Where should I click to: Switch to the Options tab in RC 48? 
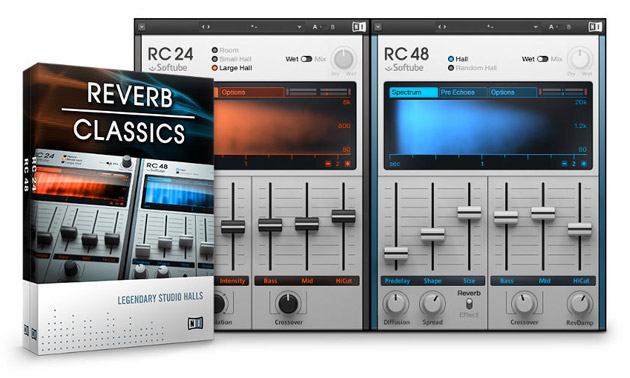[513, 92]
